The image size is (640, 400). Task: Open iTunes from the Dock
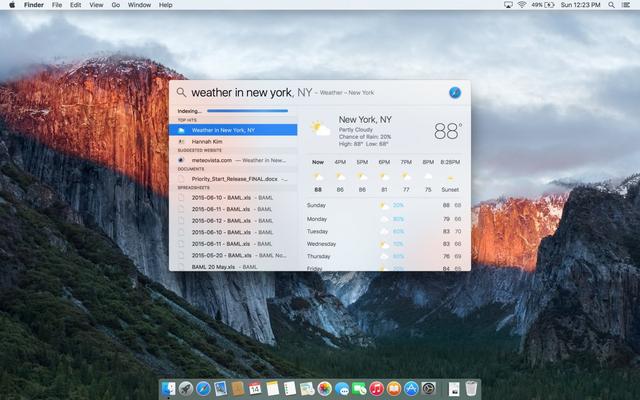(376, 388)
